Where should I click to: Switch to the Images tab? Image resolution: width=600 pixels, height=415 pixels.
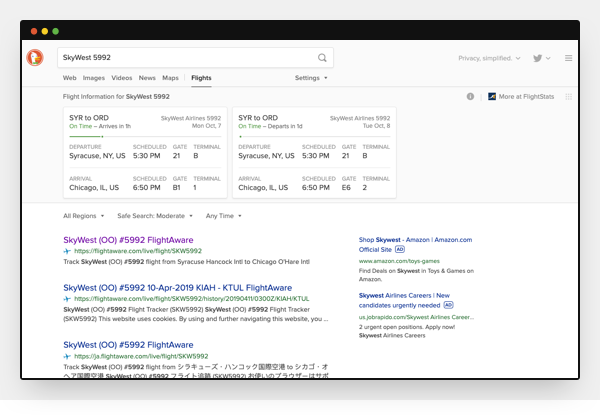94,78
